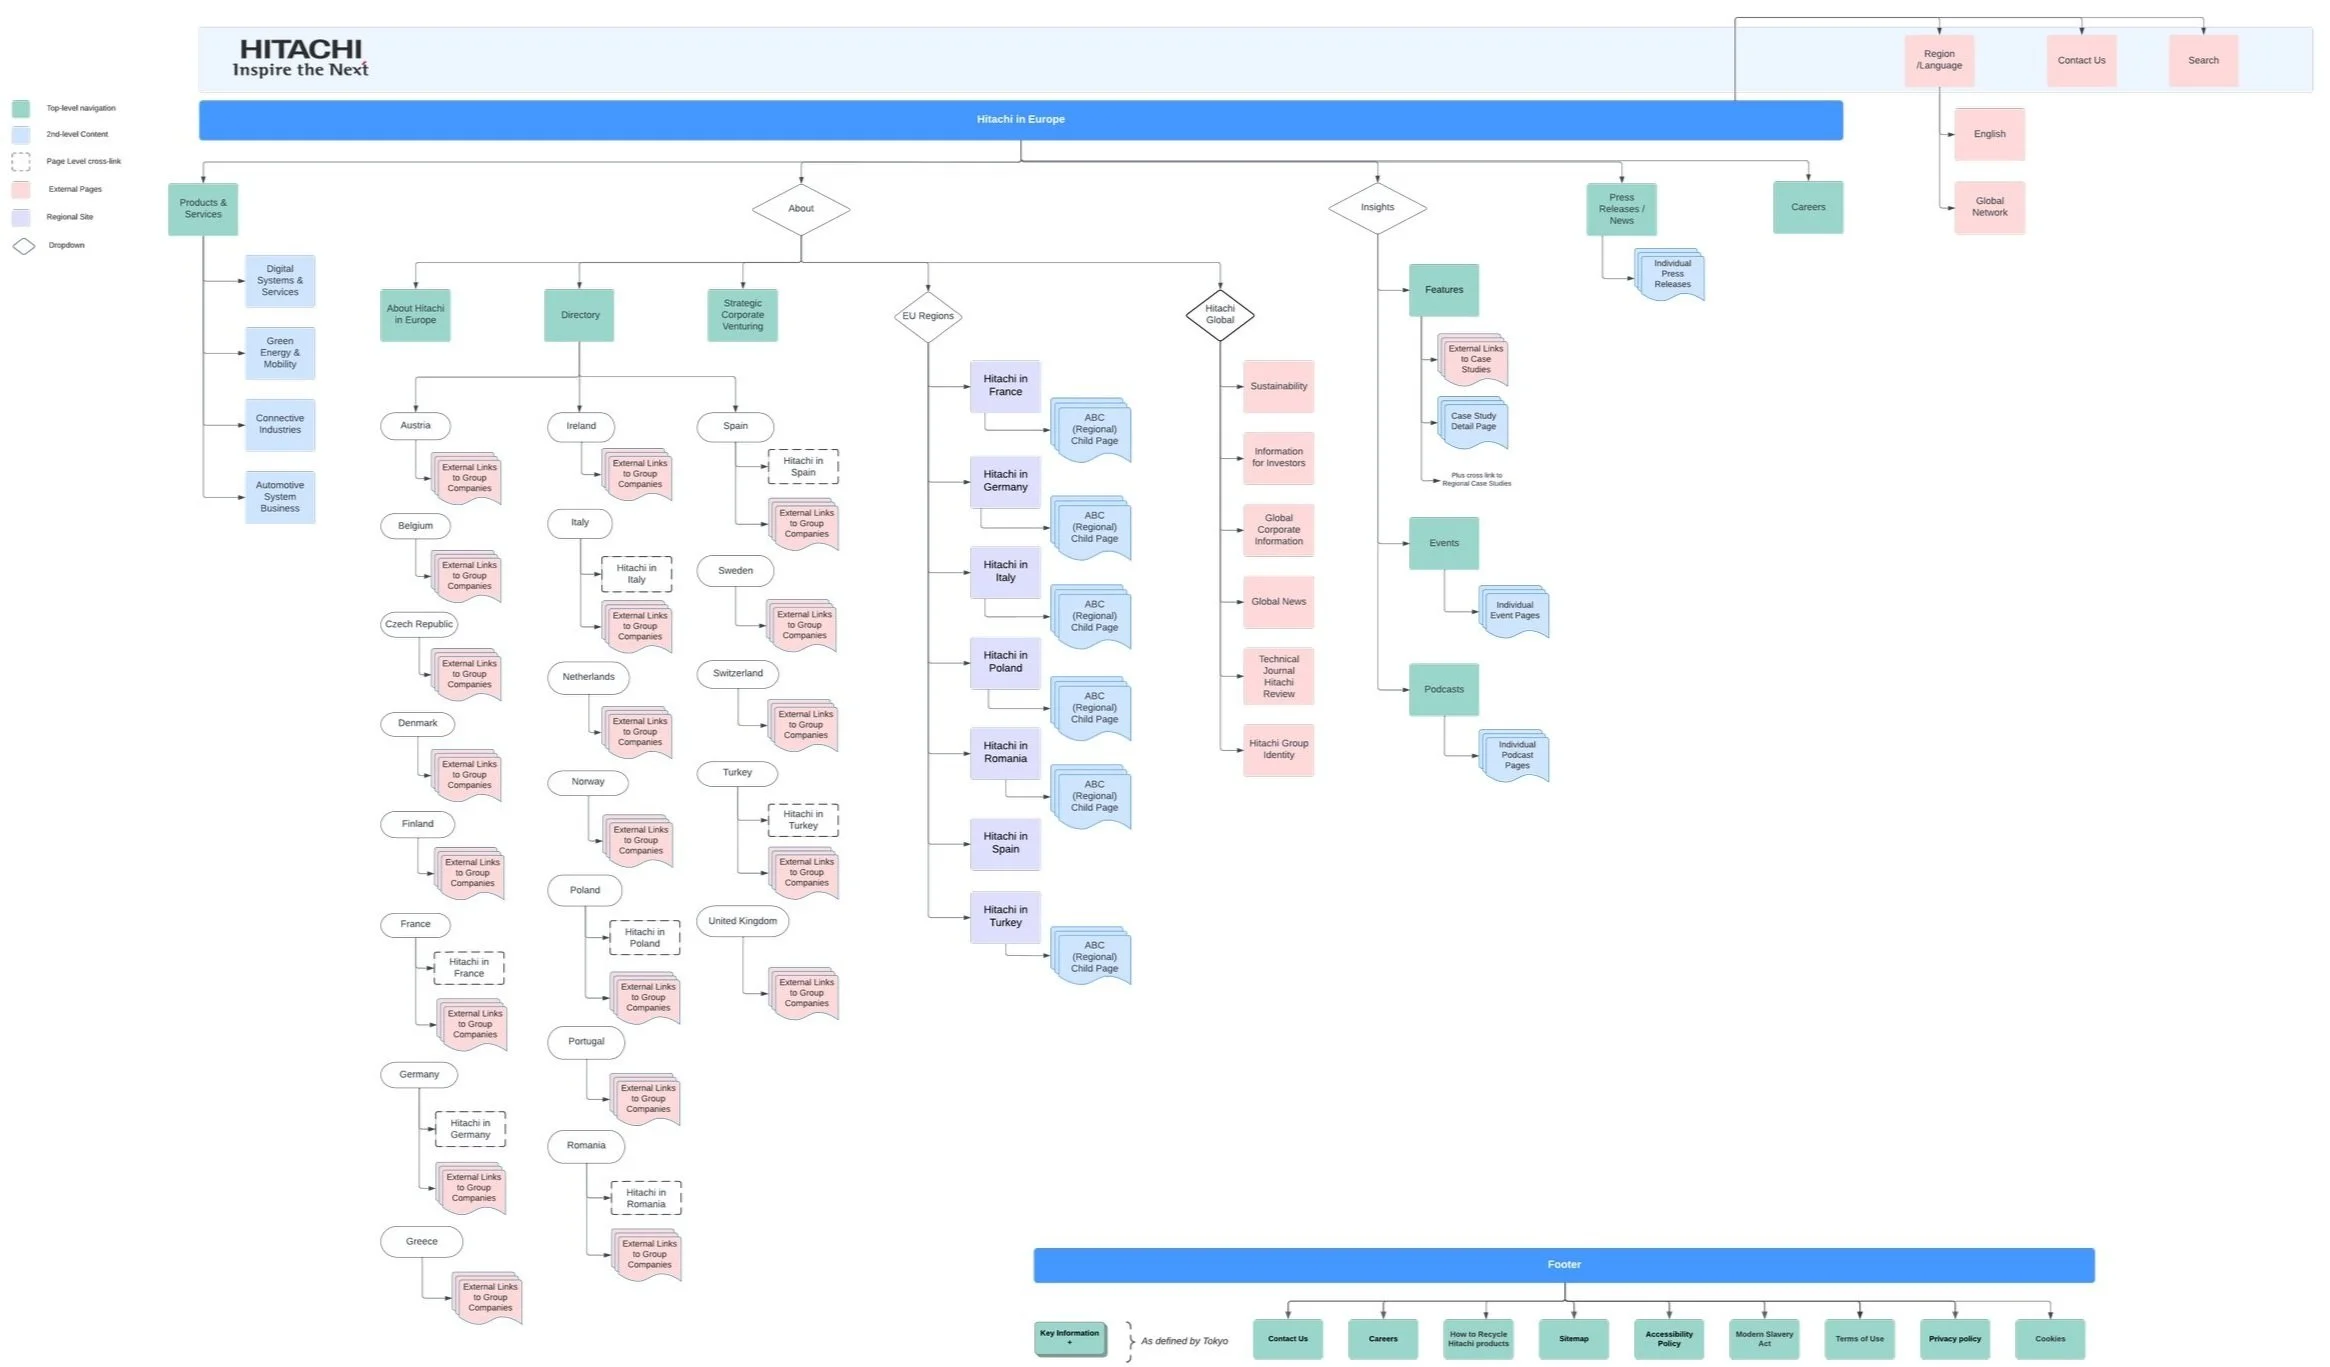Select the Features node under Insights

click(1444, 290)
